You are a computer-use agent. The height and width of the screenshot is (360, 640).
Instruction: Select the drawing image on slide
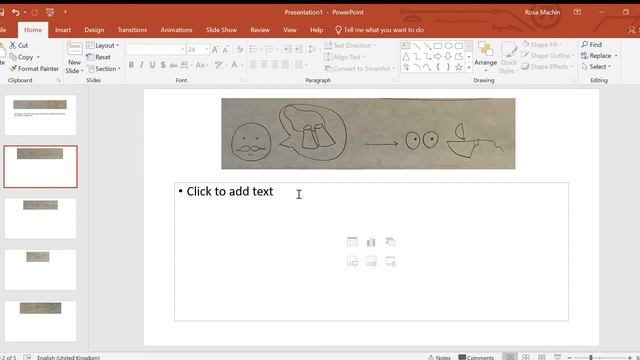tap(368, 133)
